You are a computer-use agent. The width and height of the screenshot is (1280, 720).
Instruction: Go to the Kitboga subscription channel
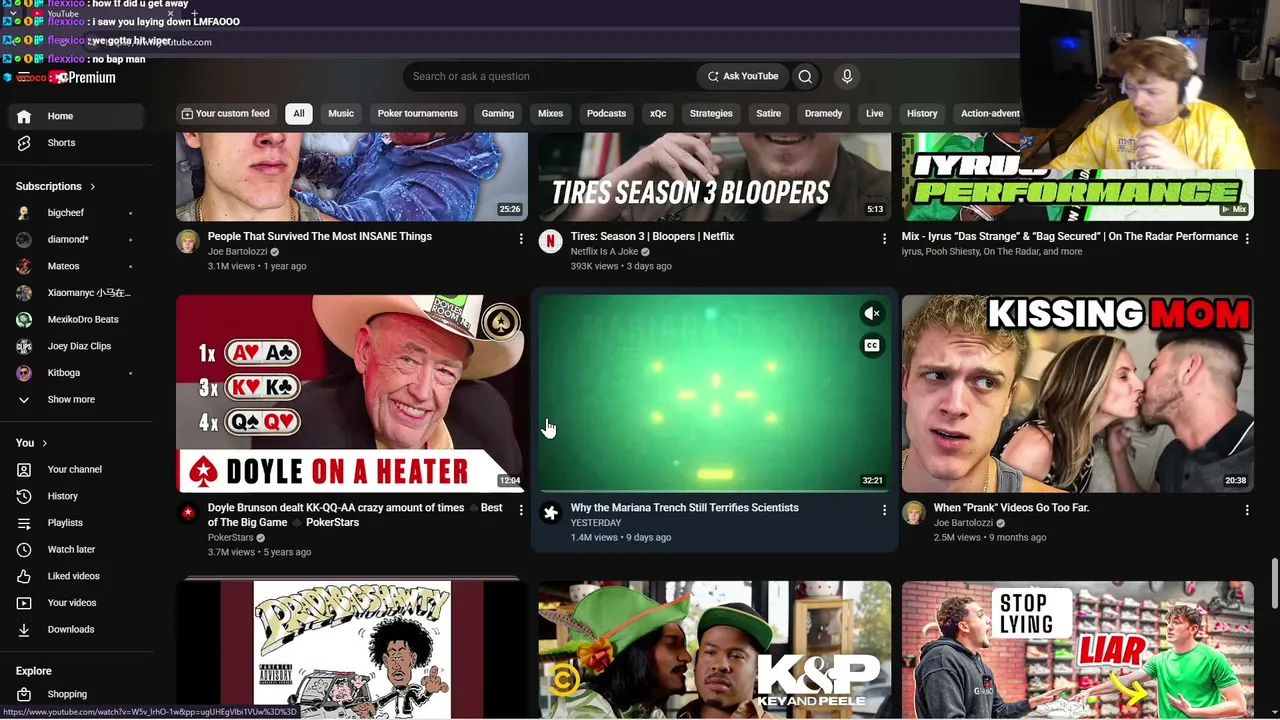pos(77,373)
